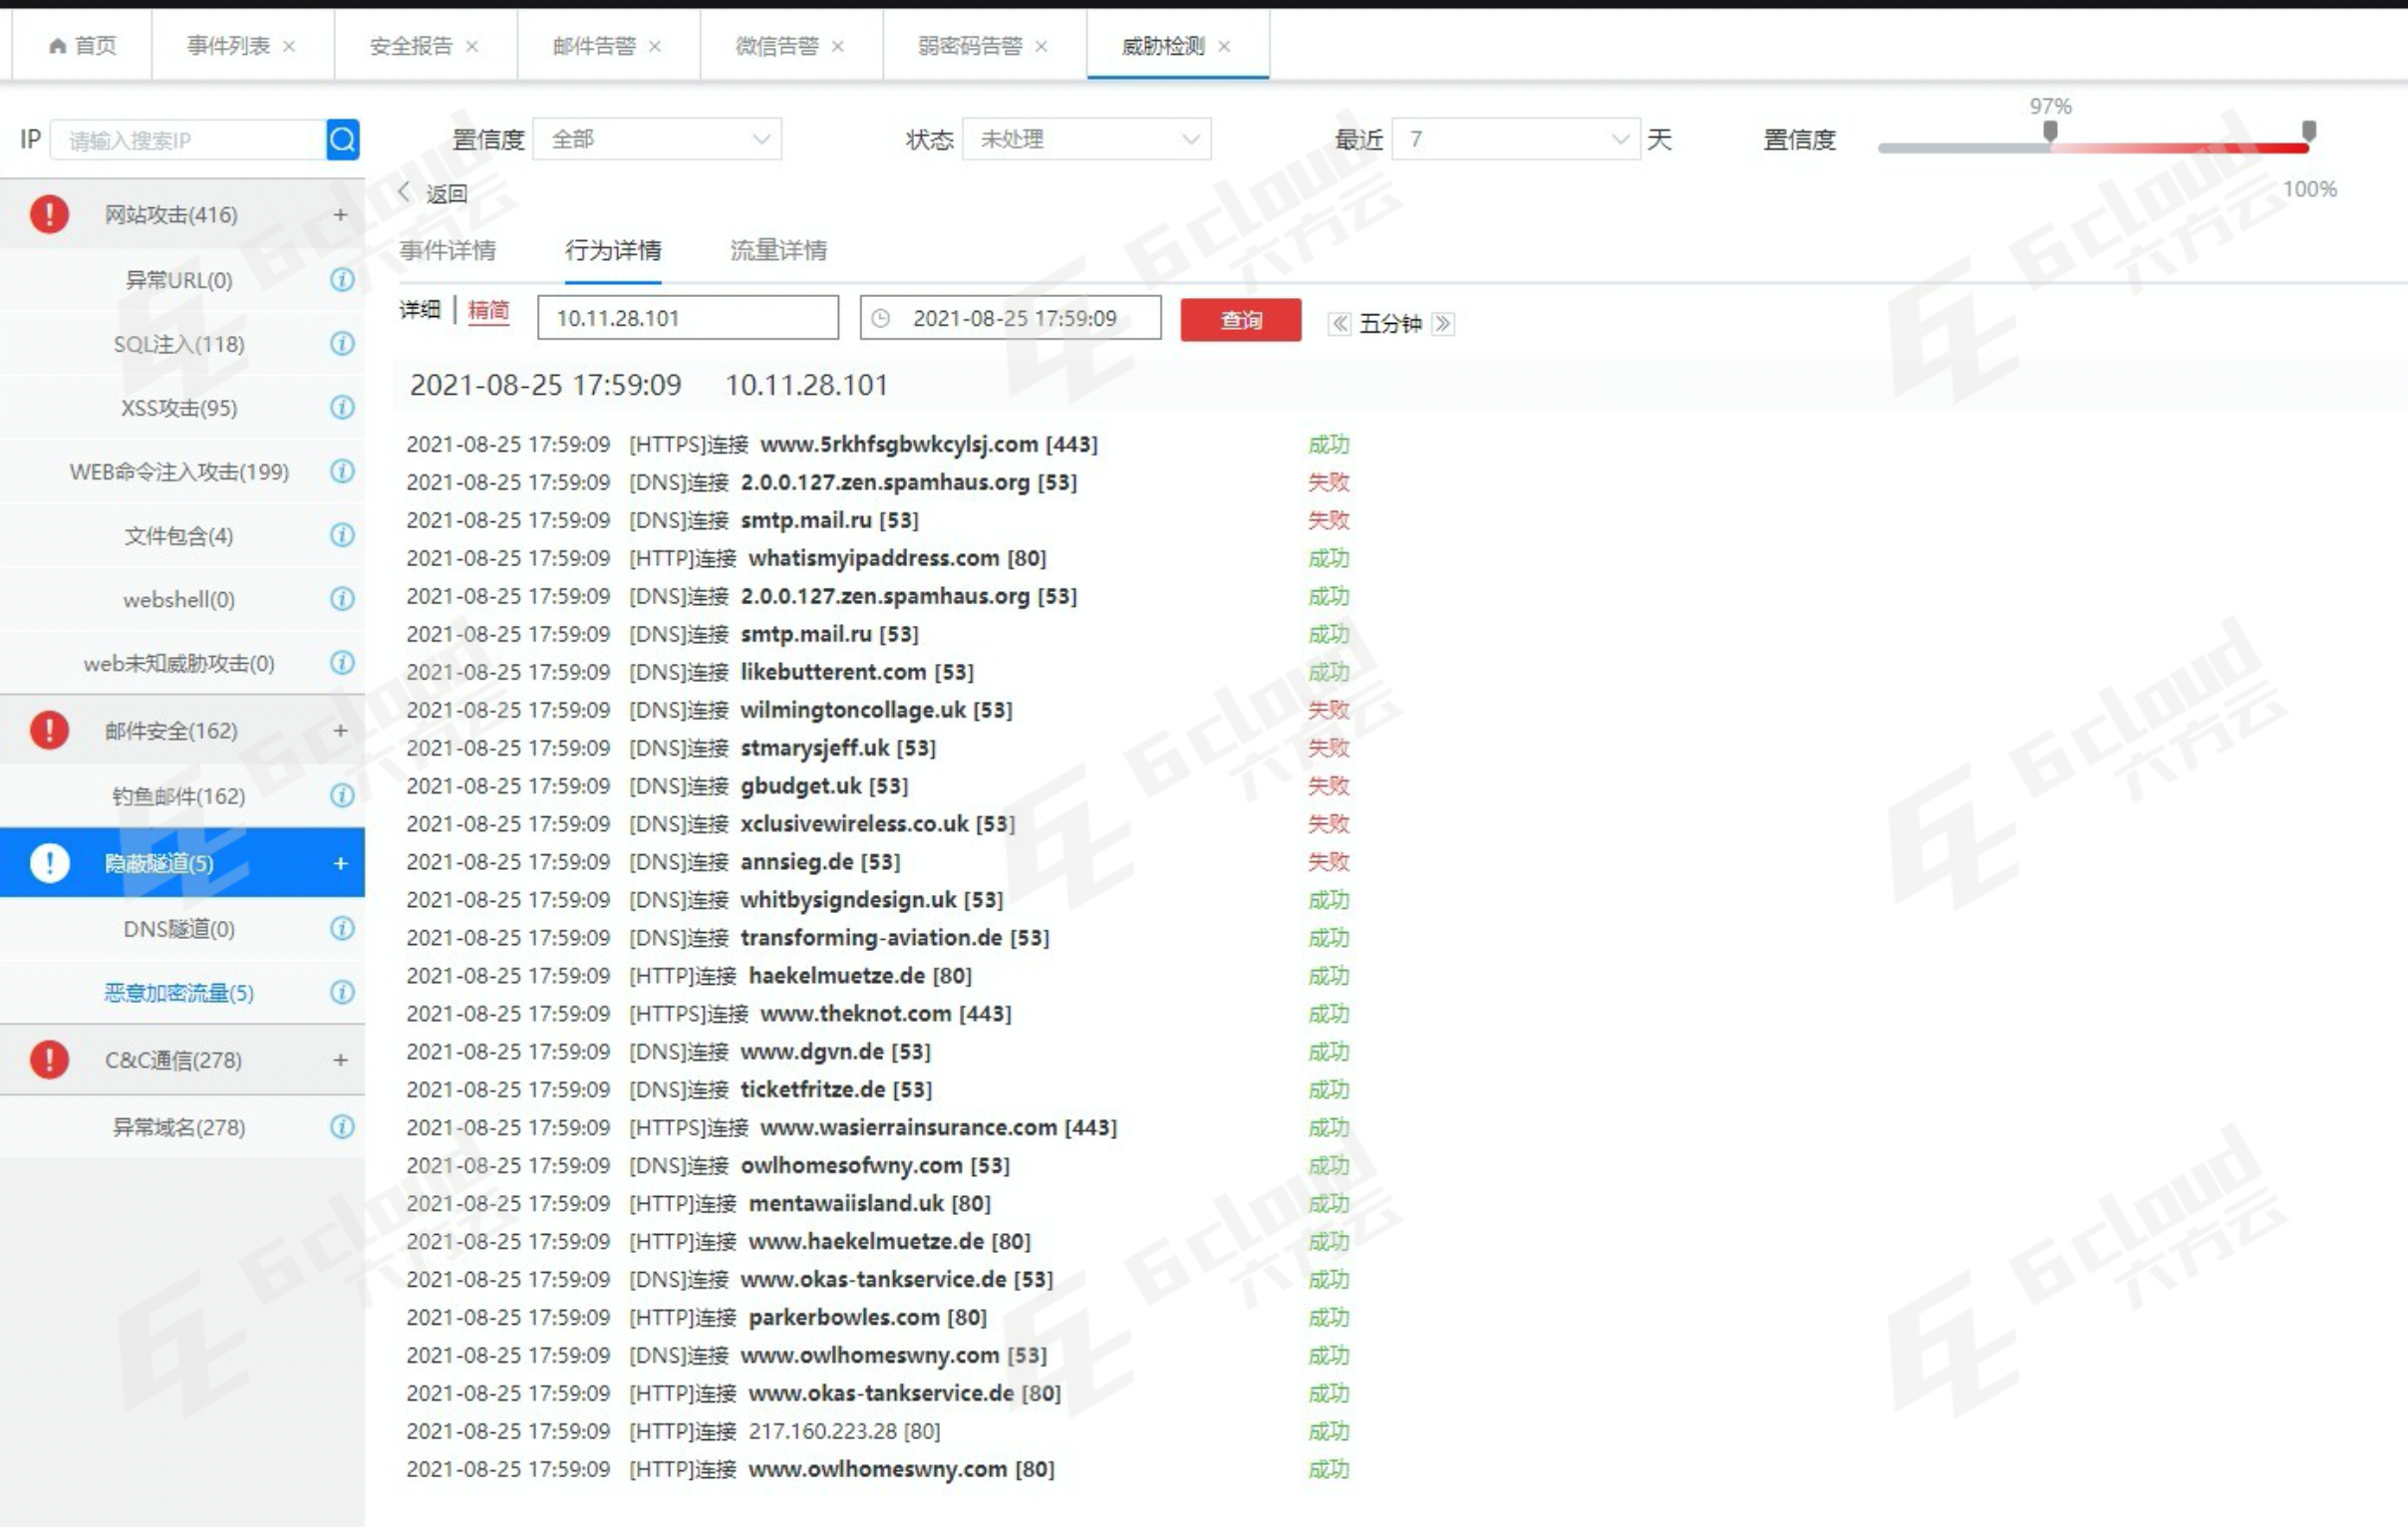Open the 事件列表 top tab
Screen dimensions: 2408x1527
[229, 45]
